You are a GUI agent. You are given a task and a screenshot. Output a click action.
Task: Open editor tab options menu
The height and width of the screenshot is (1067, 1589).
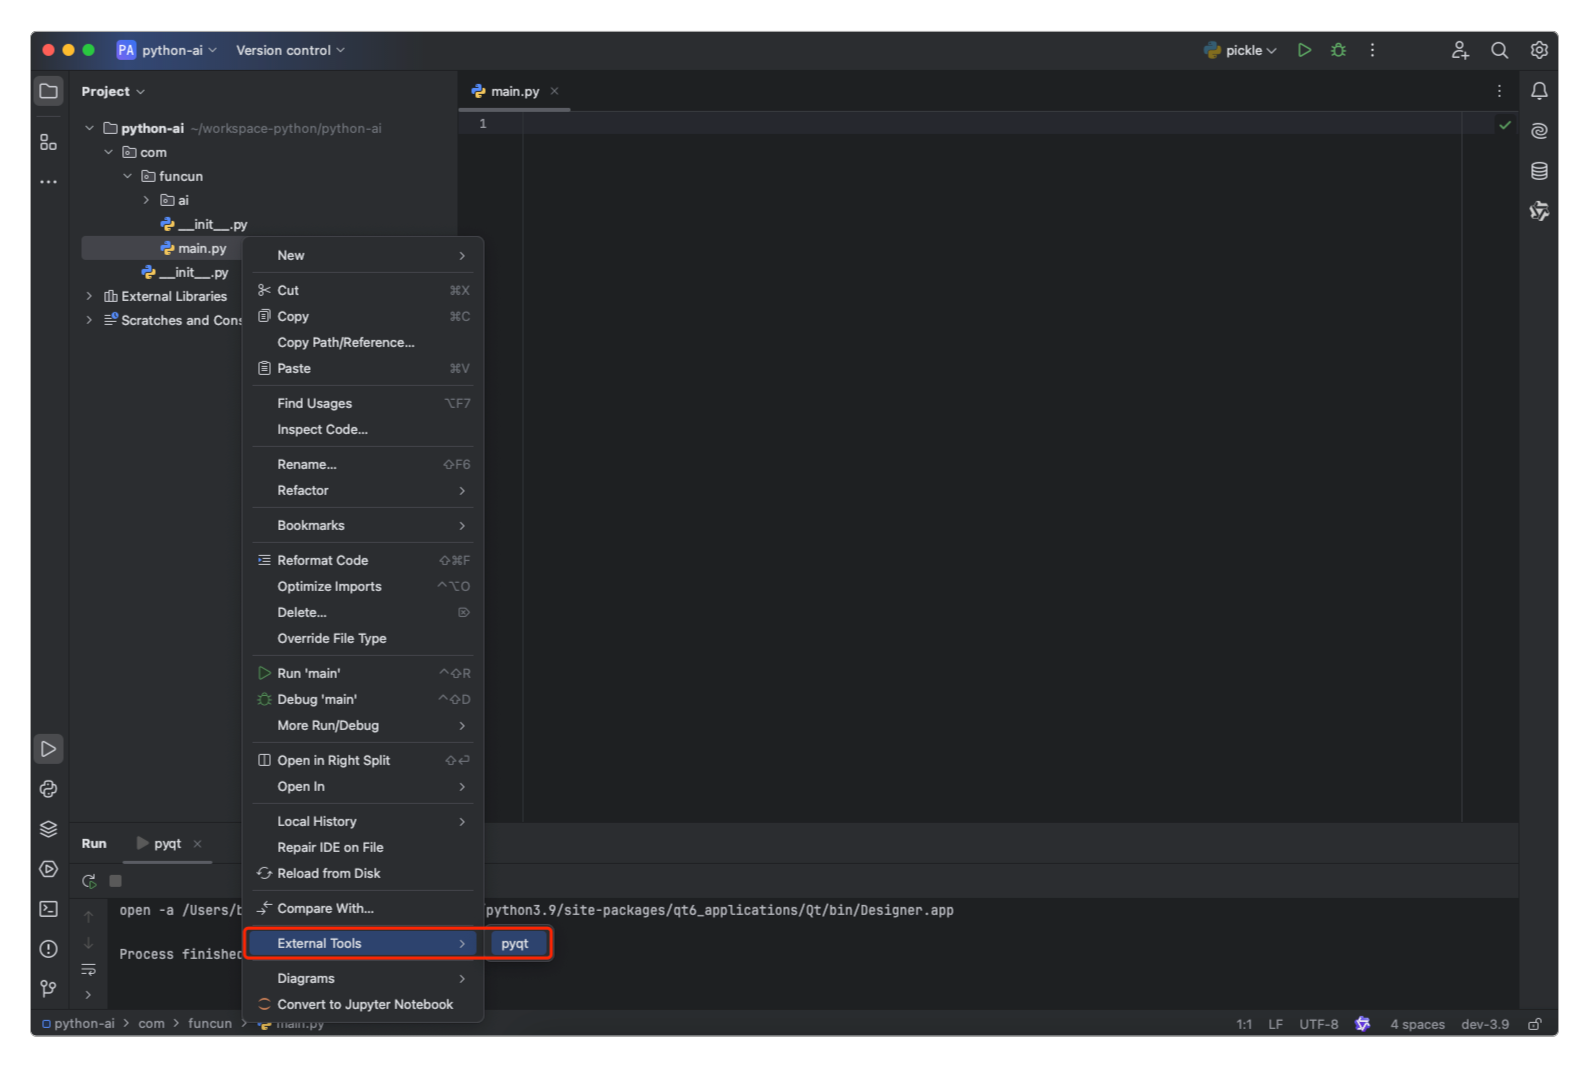1499,91
